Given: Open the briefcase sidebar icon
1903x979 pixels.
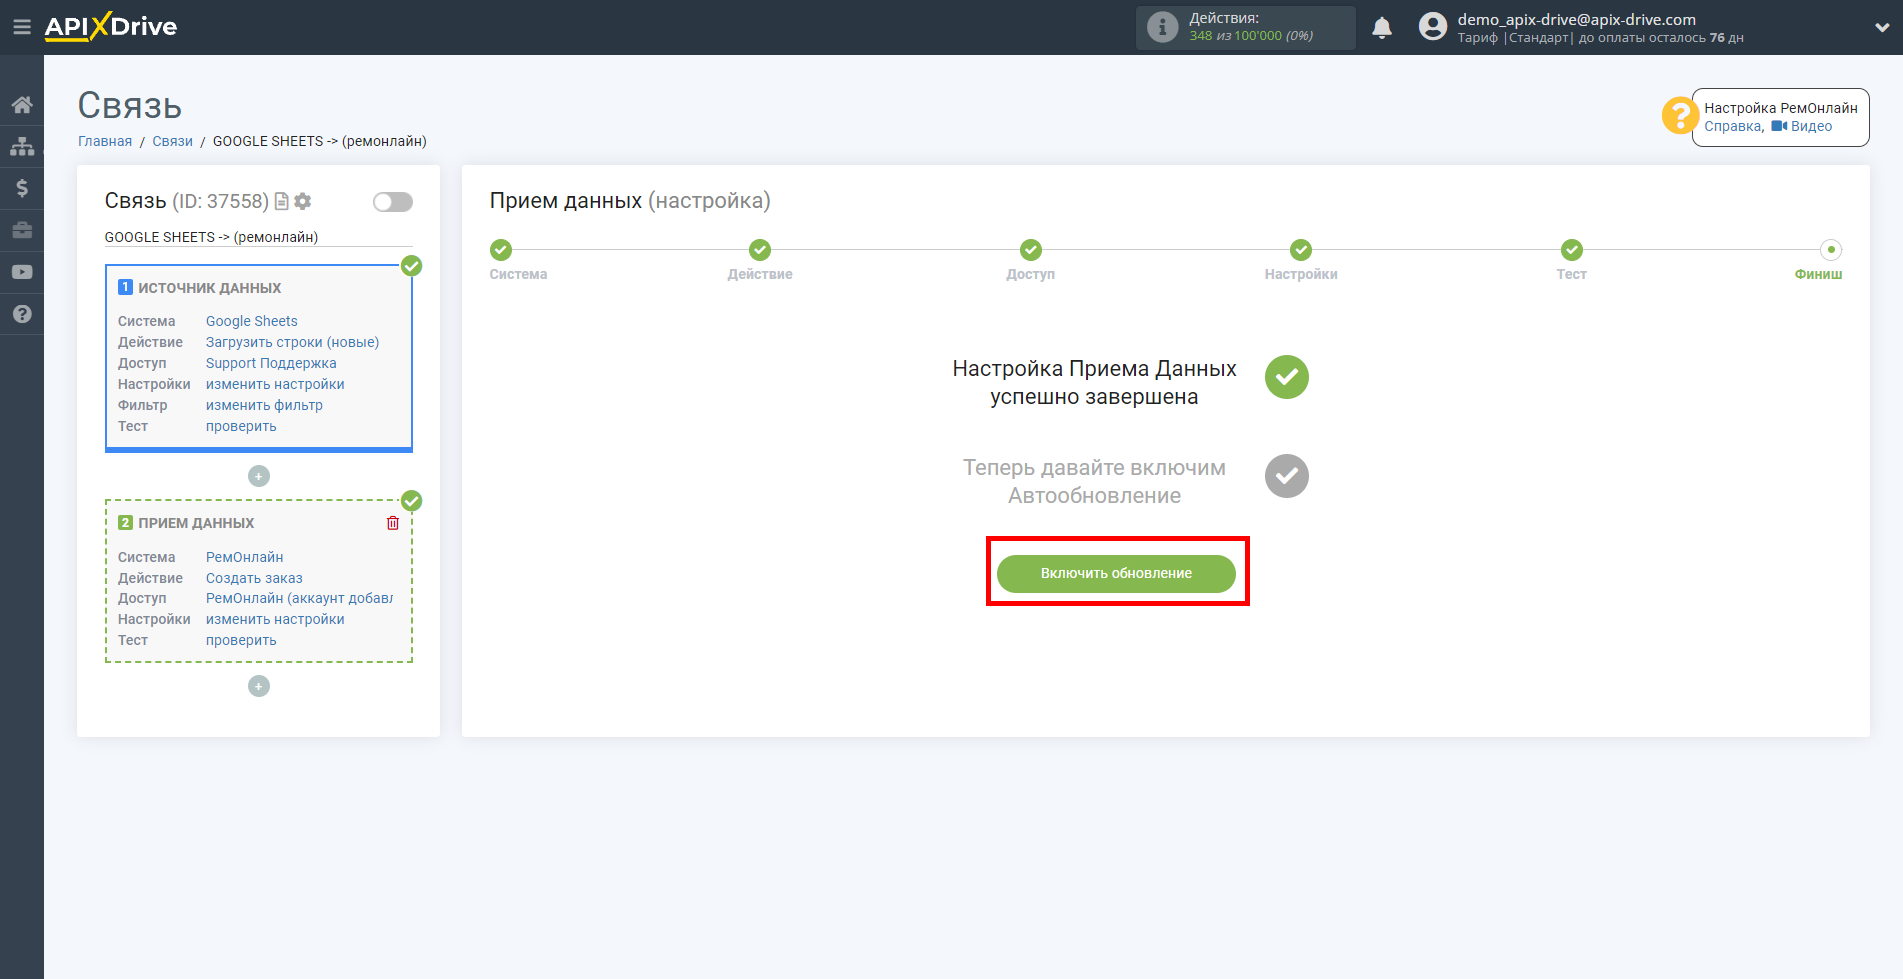Looking at the screenshot, I should click(22, 230).
